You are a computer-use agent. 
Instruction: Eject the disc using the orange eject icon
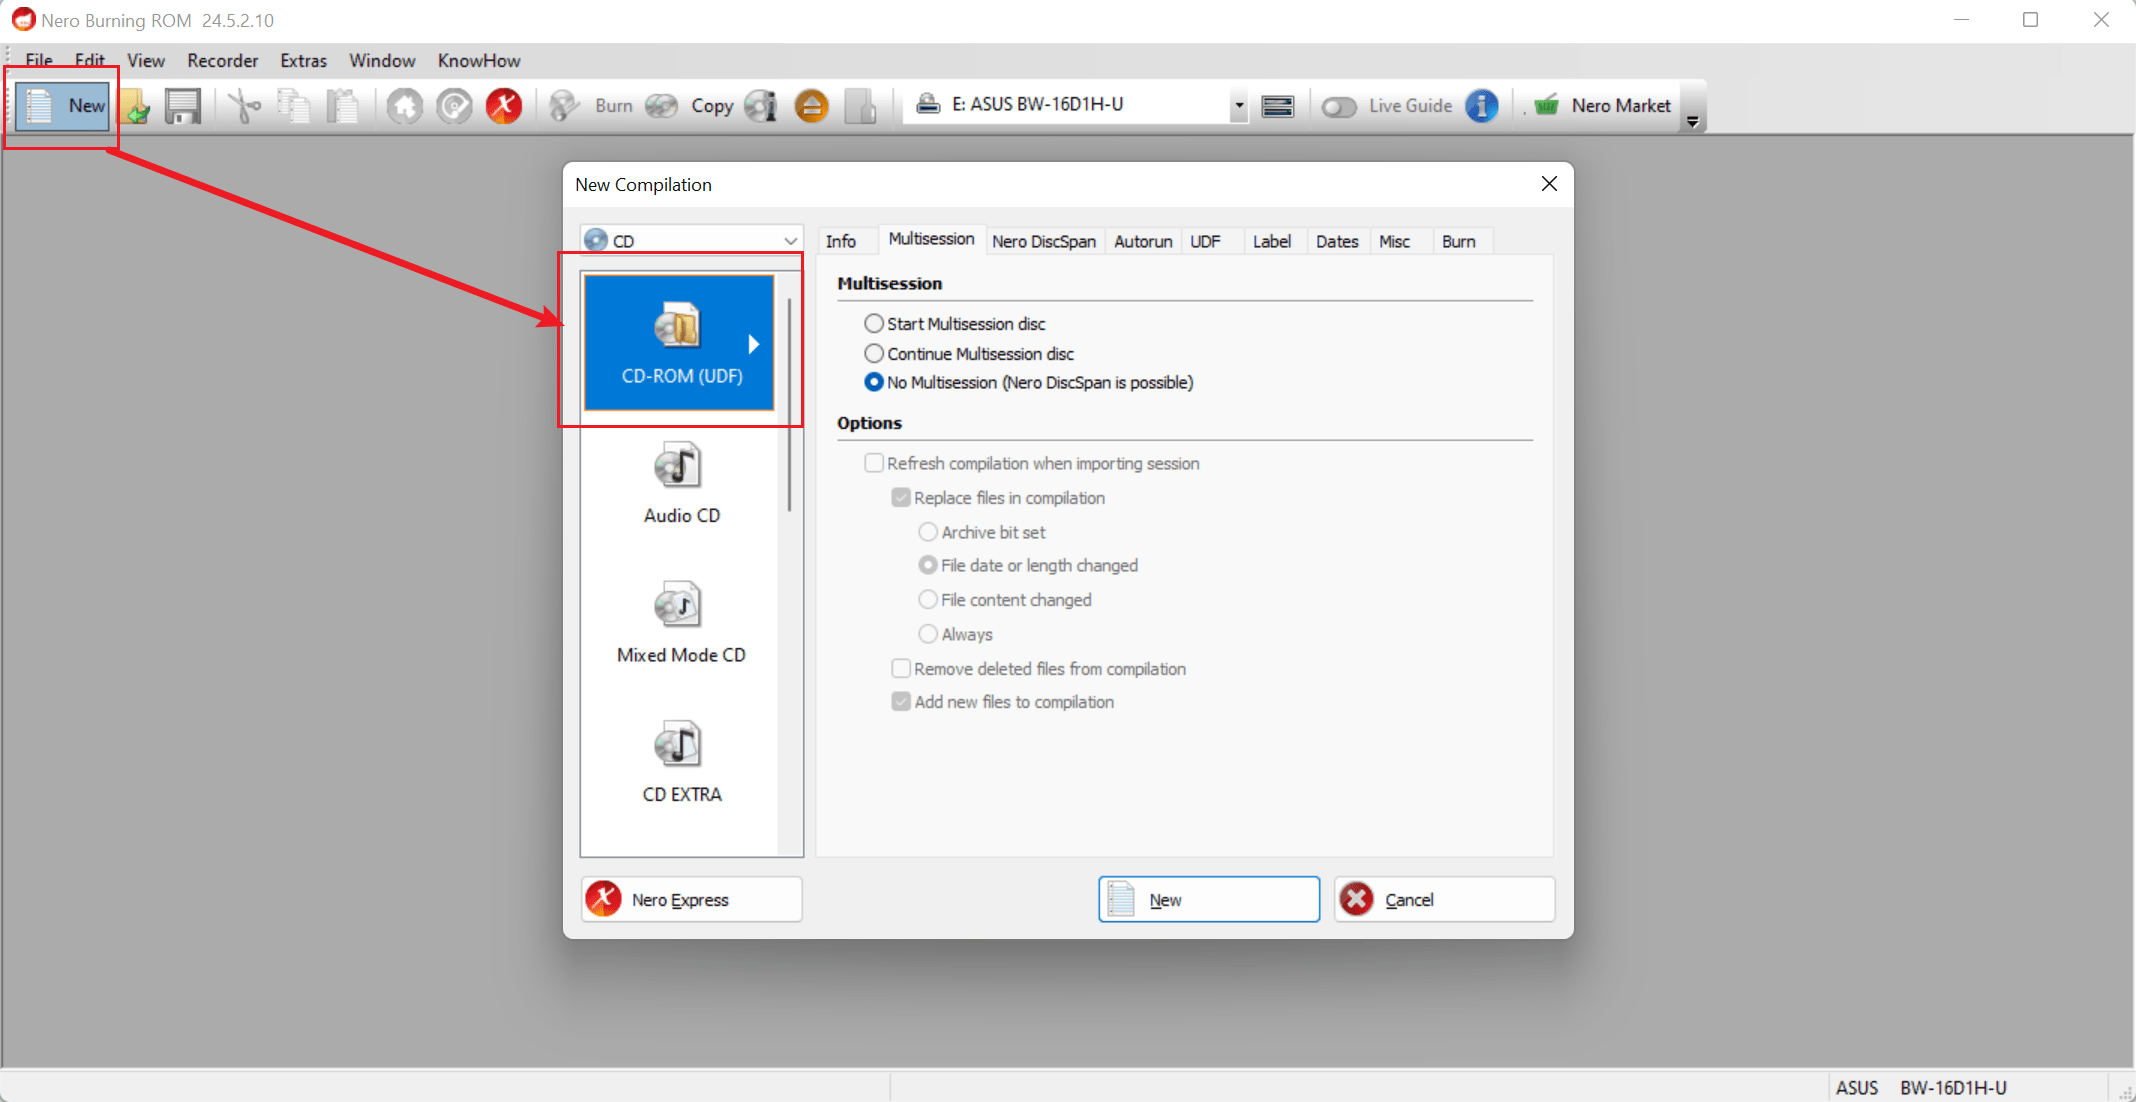811,105
